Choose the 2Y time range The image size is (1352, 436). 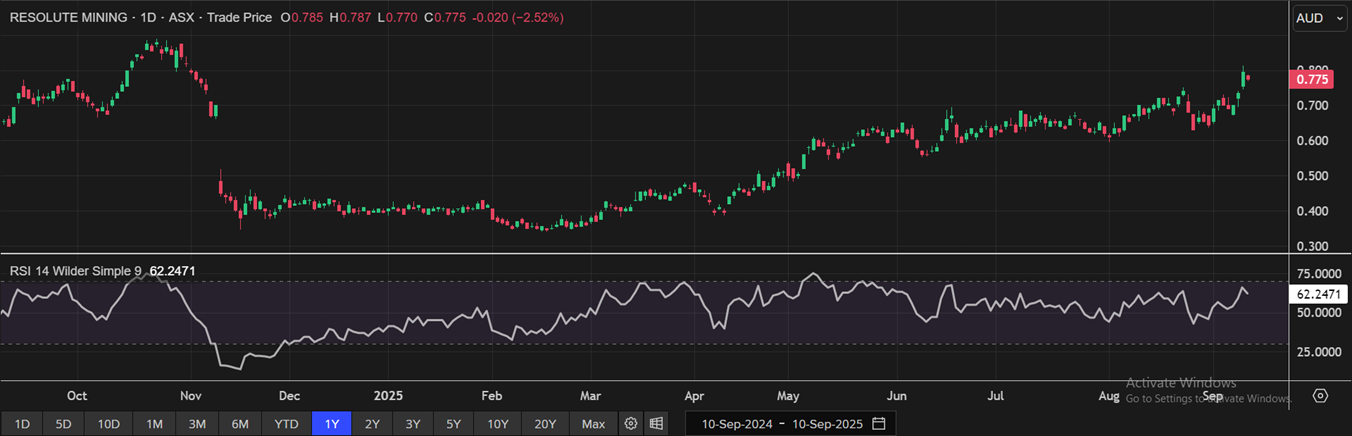[x=372, y=424]
